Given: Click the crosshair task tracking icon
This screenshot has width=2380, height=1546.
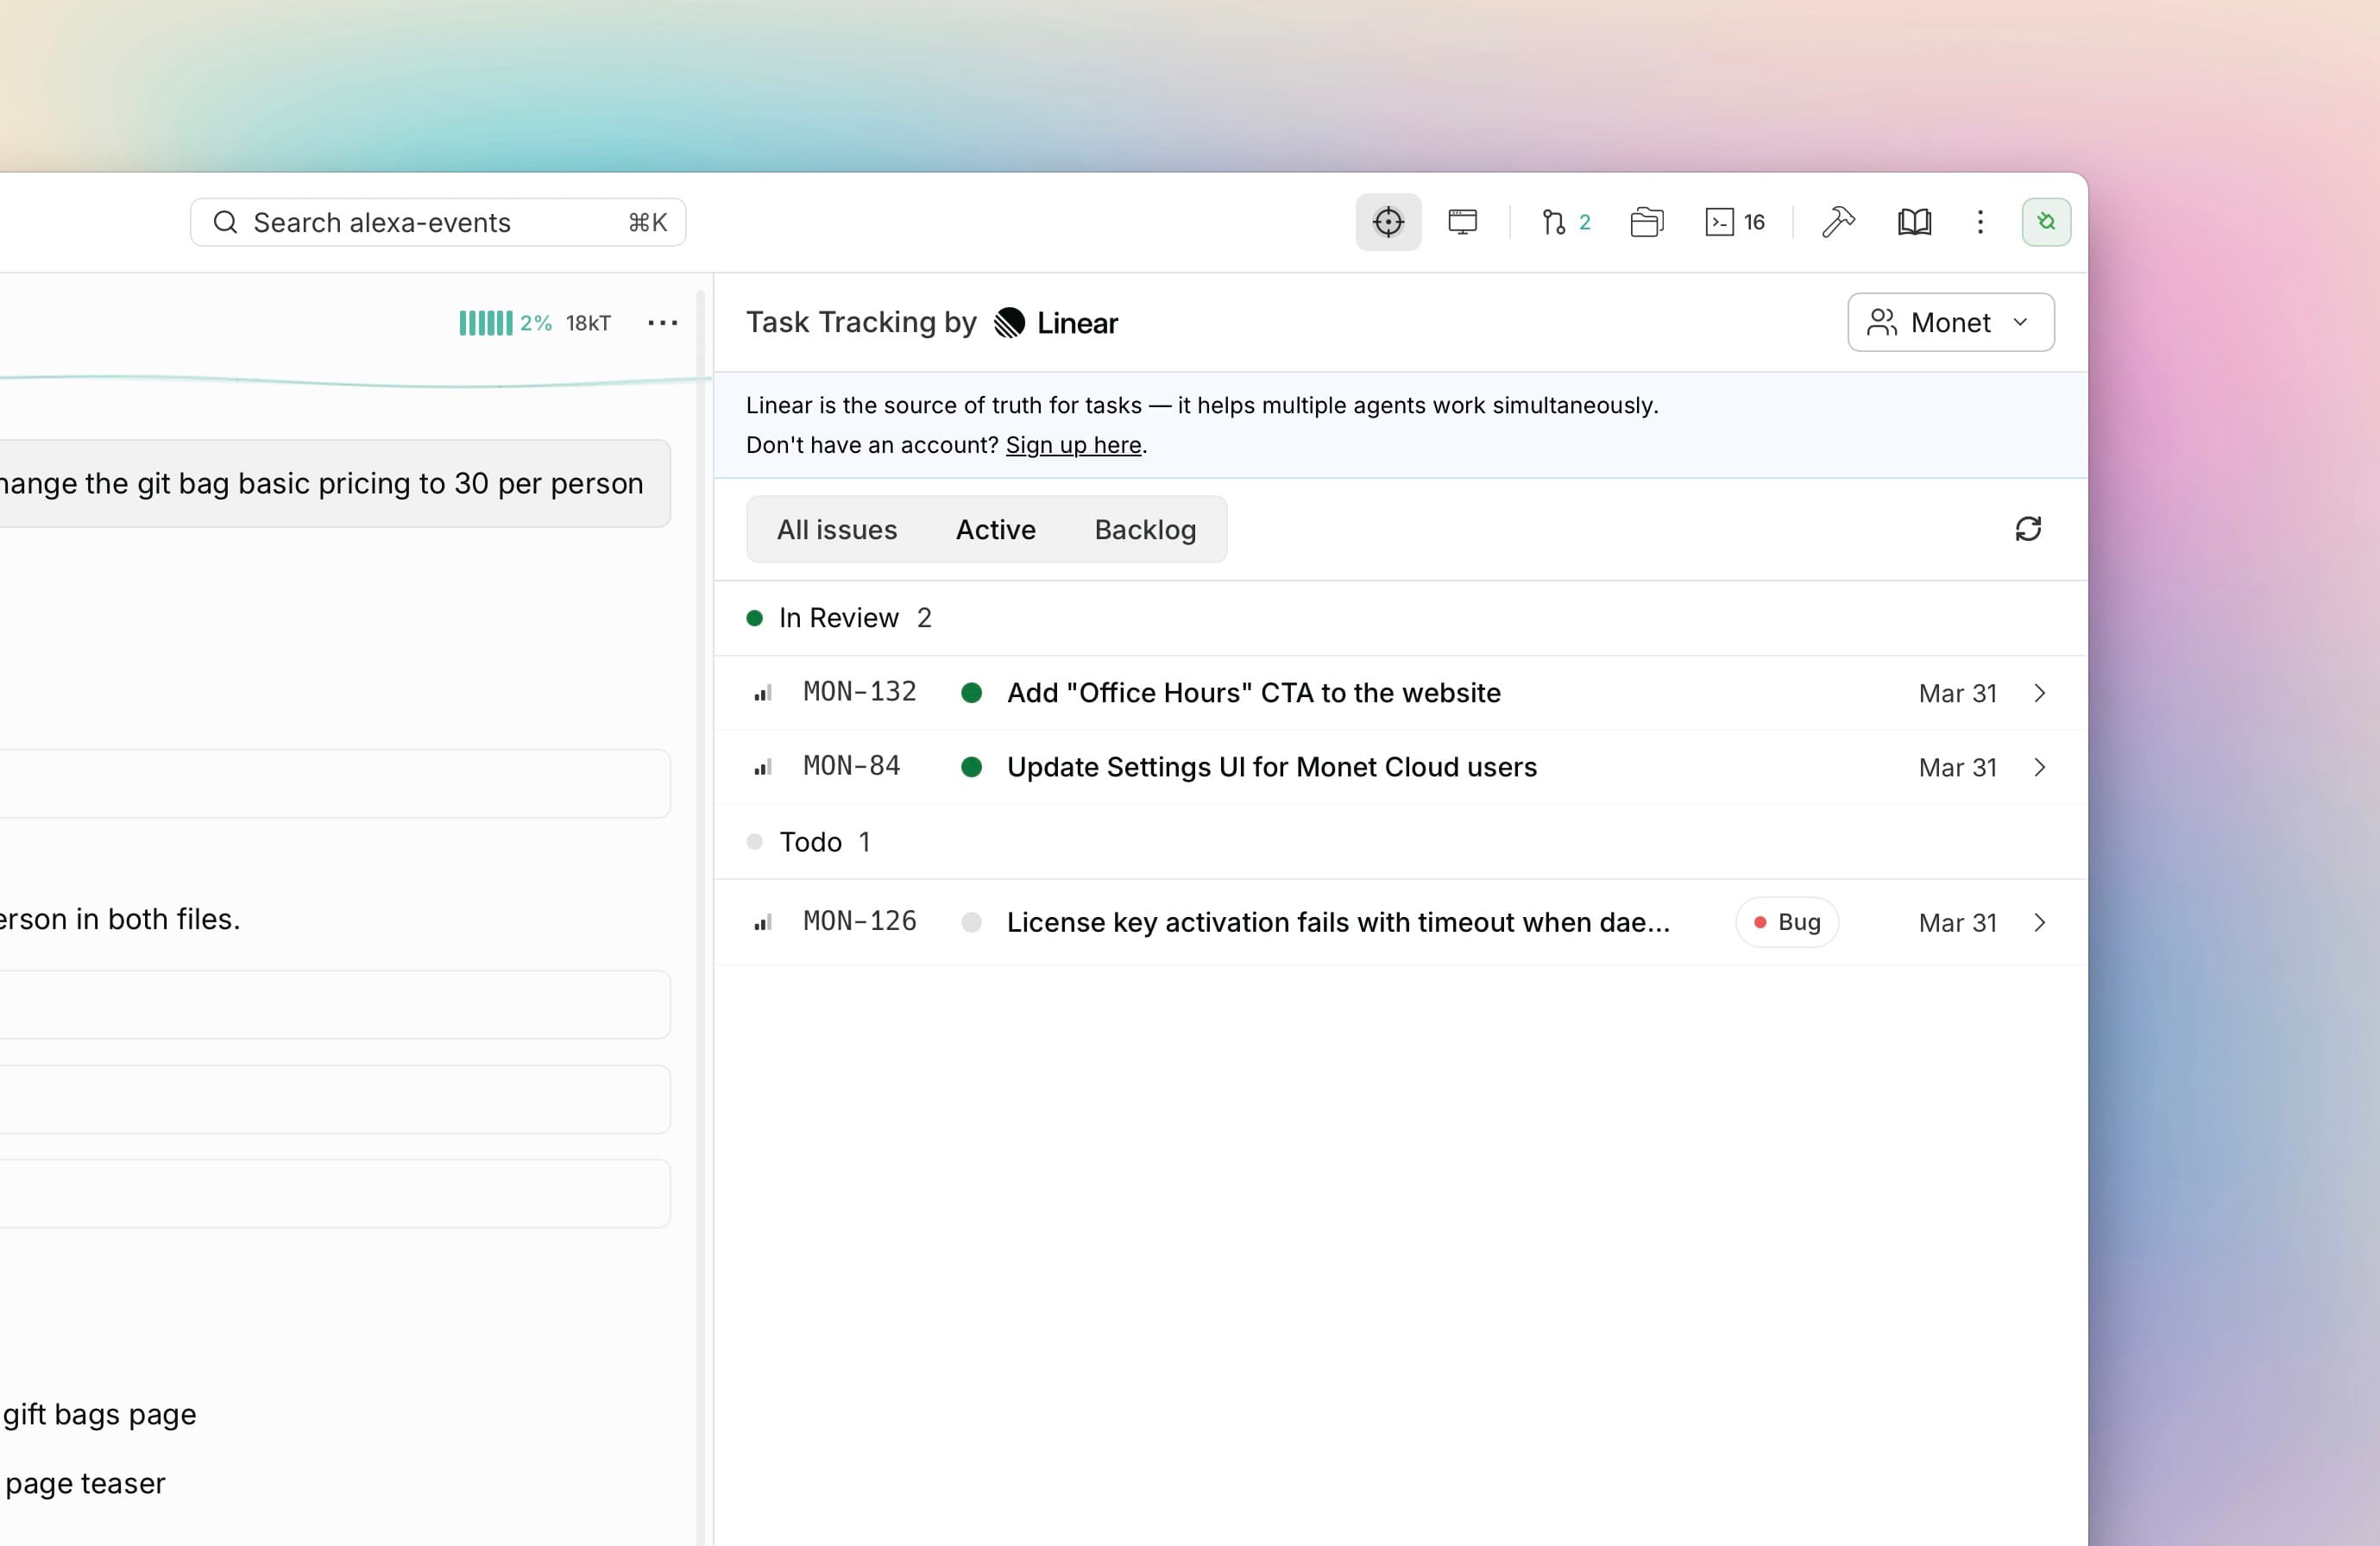Looking at the screenshot, I should pos(1388,222).
